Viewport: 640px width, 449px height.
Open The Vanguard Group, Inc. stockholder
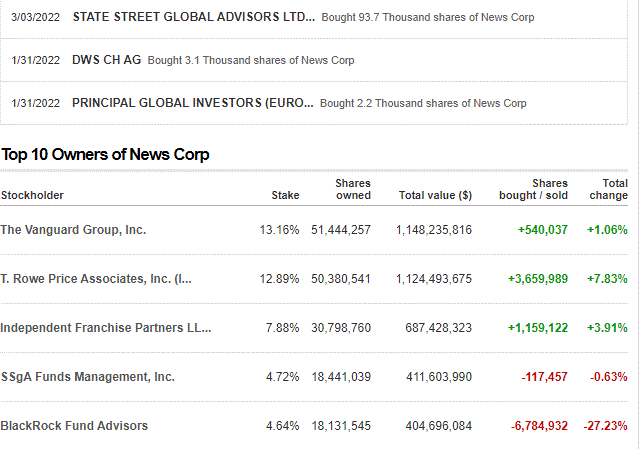[x=73, y=230]
